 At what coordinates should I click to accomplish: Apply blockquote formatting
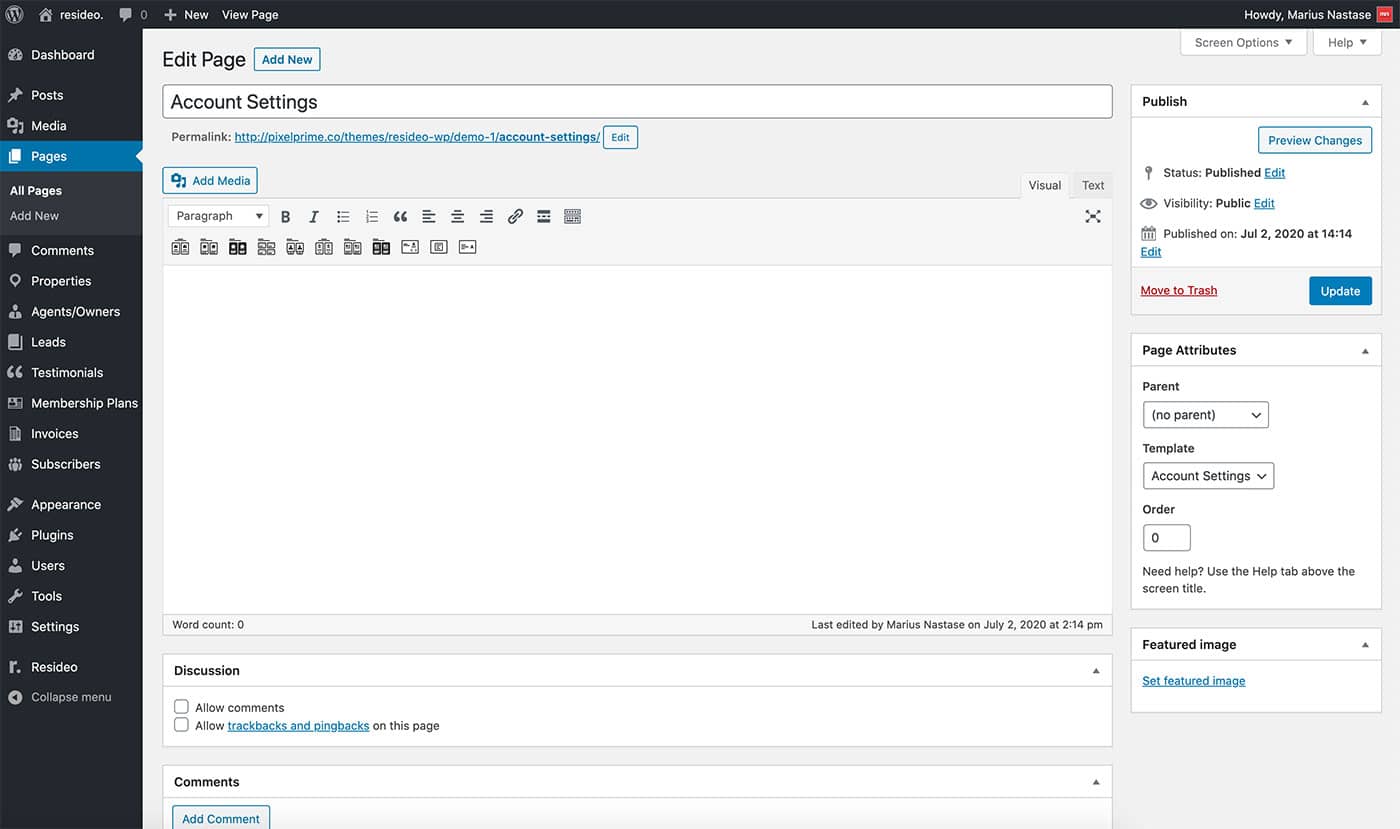pyautogui.click(x=400, y=216)
